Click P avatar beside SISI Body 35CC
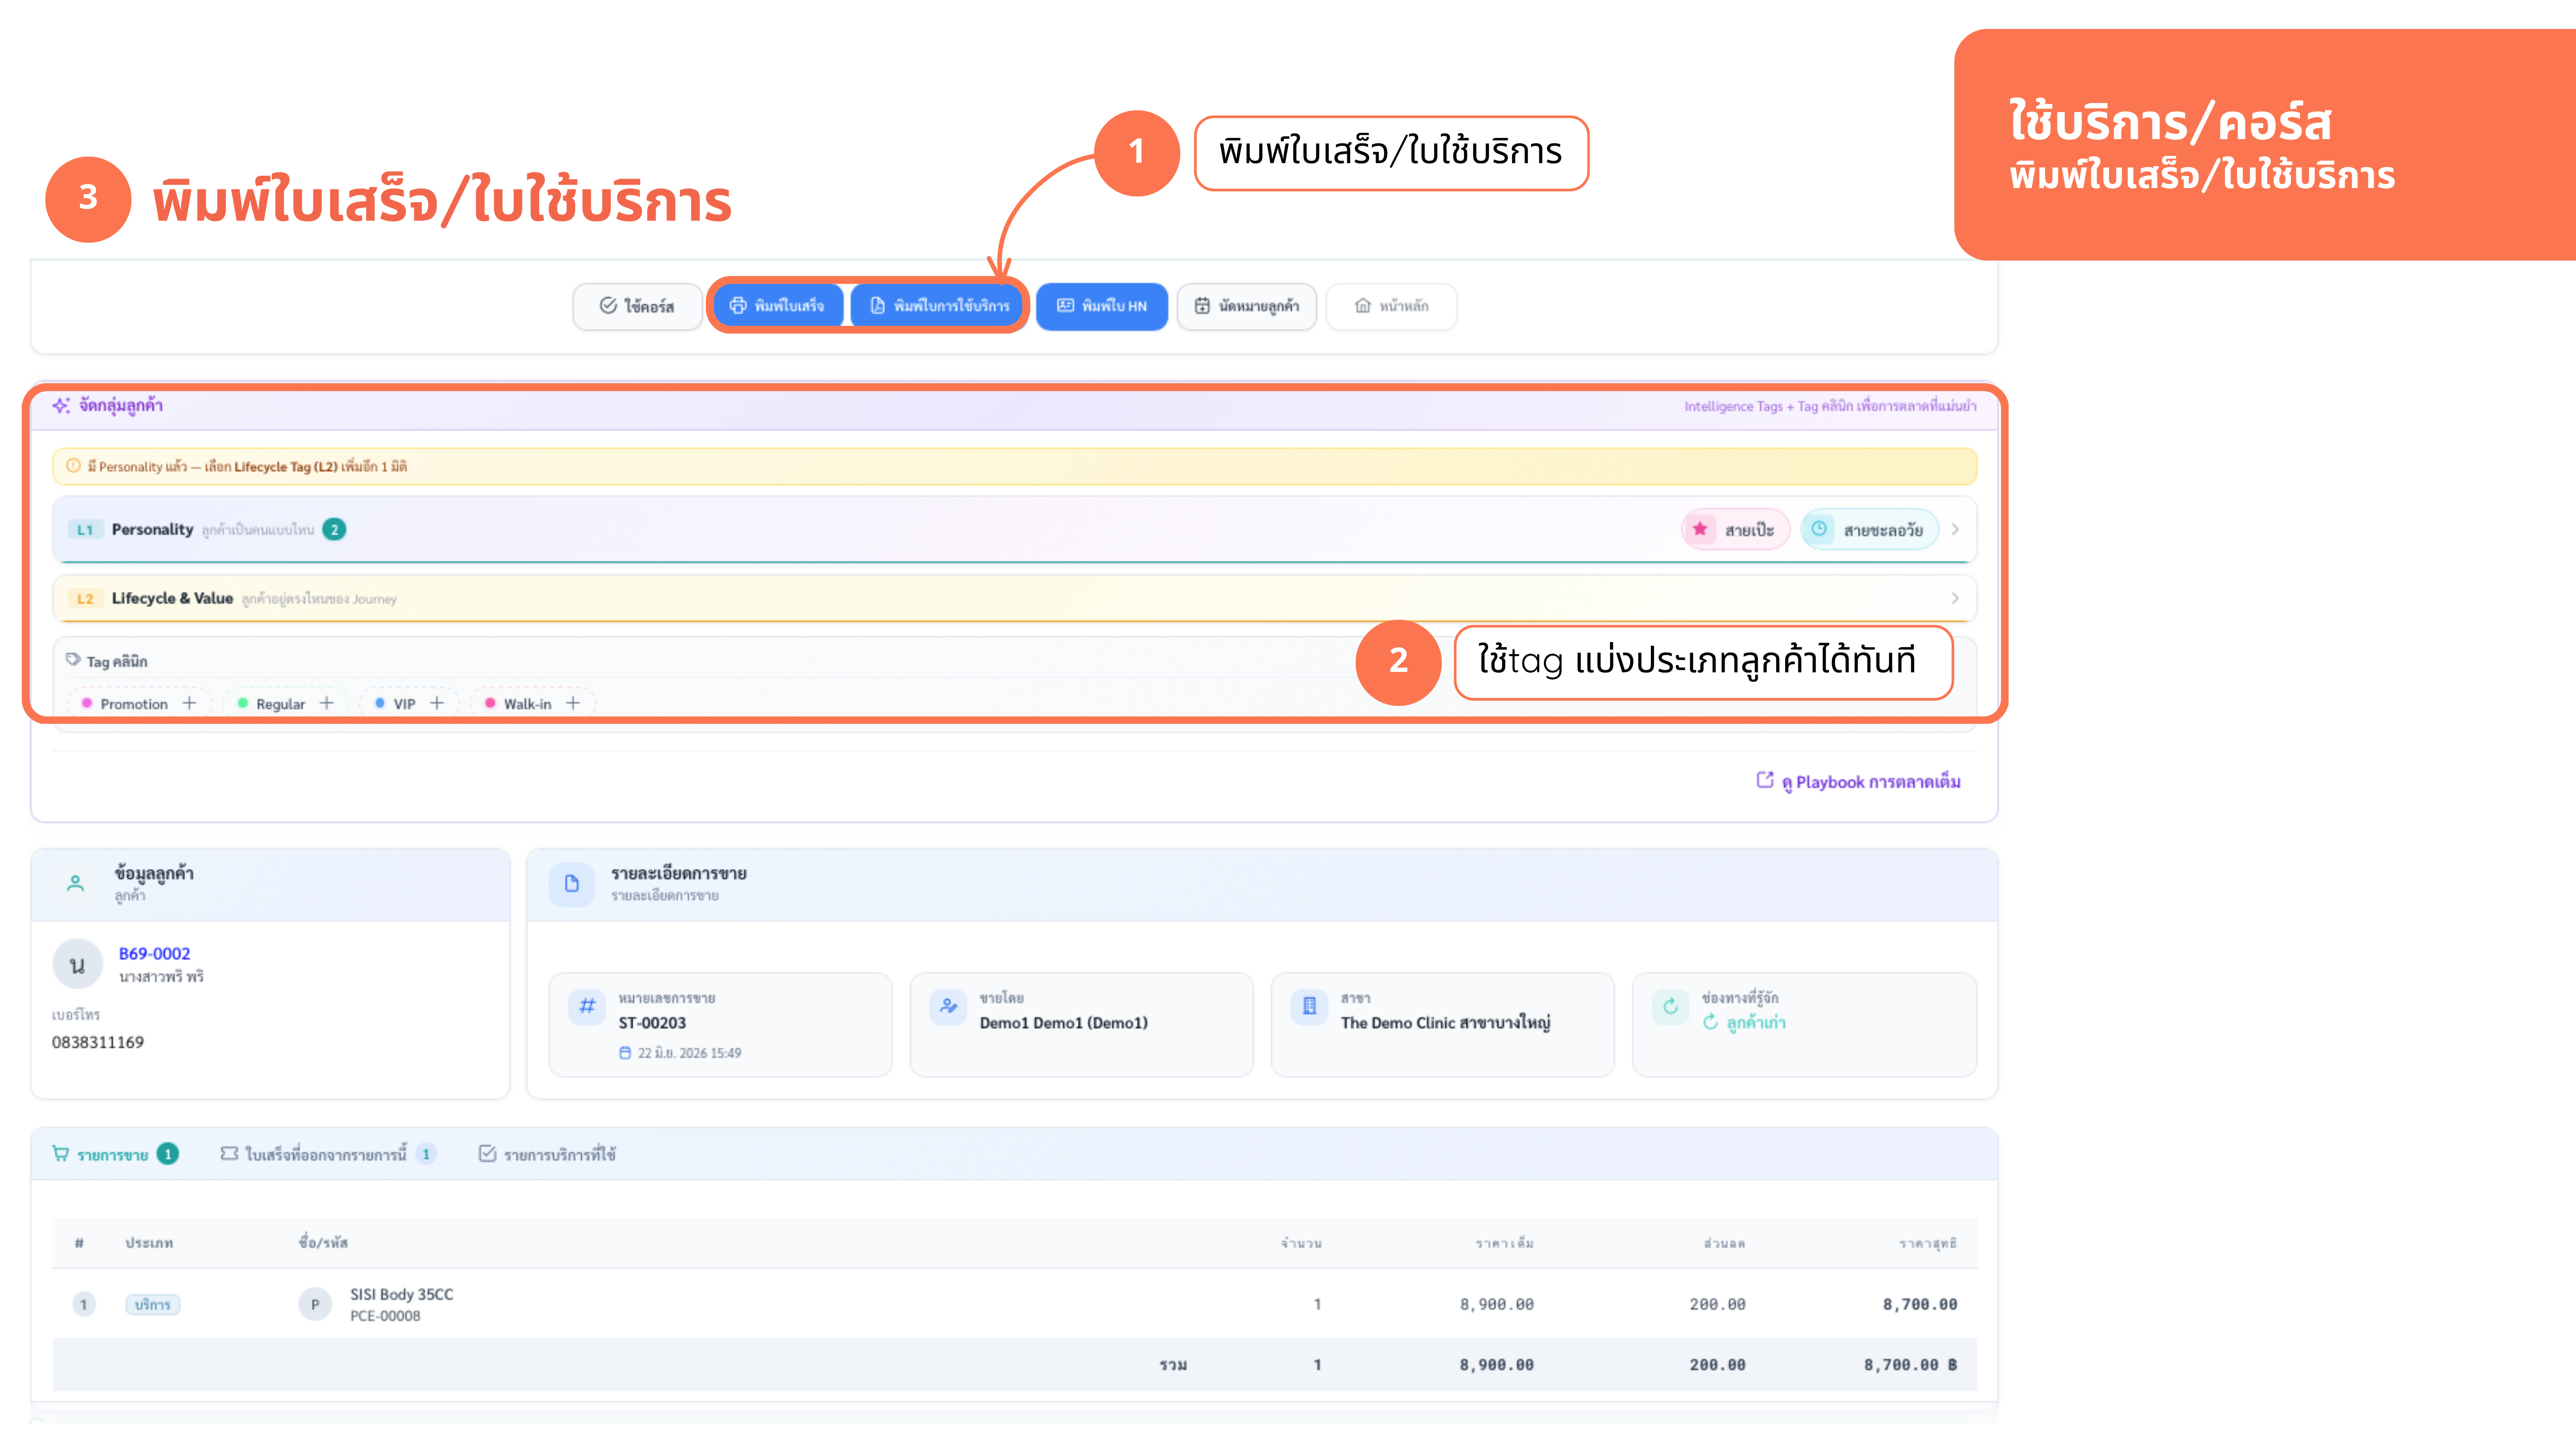Viewport: 2576px width, 1449px height. tap(315, 1304)
